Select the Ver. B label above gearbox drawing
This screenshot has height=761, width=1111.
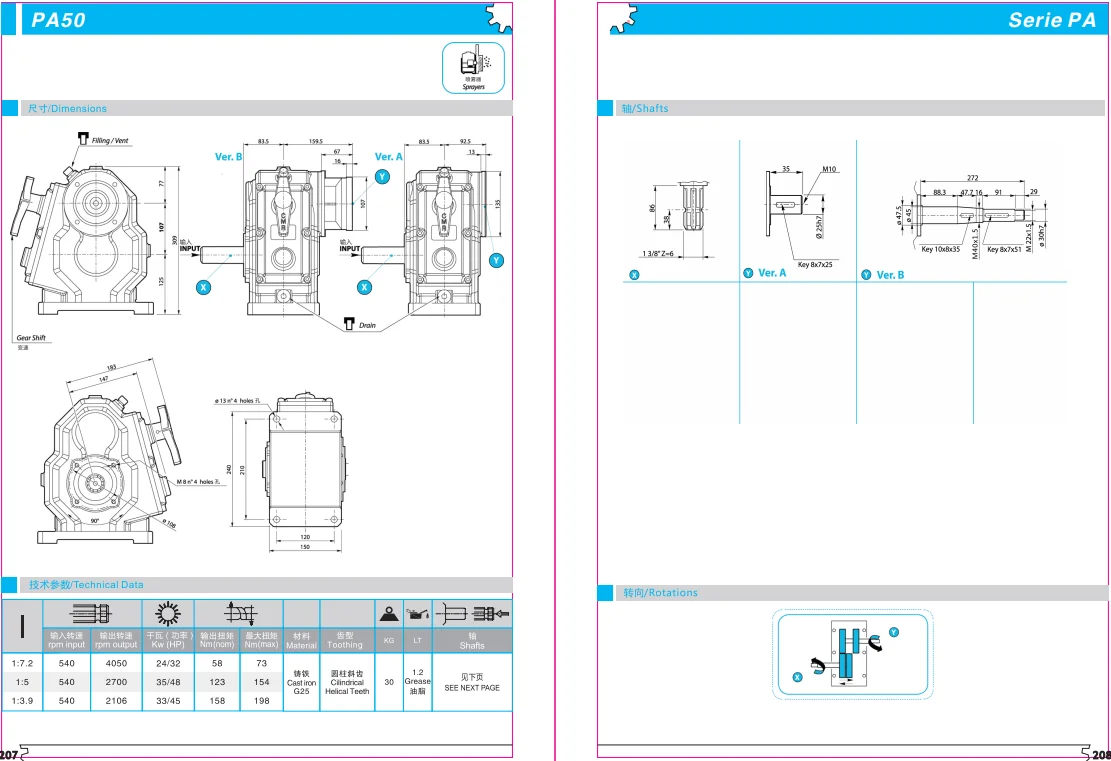point(229,157)
